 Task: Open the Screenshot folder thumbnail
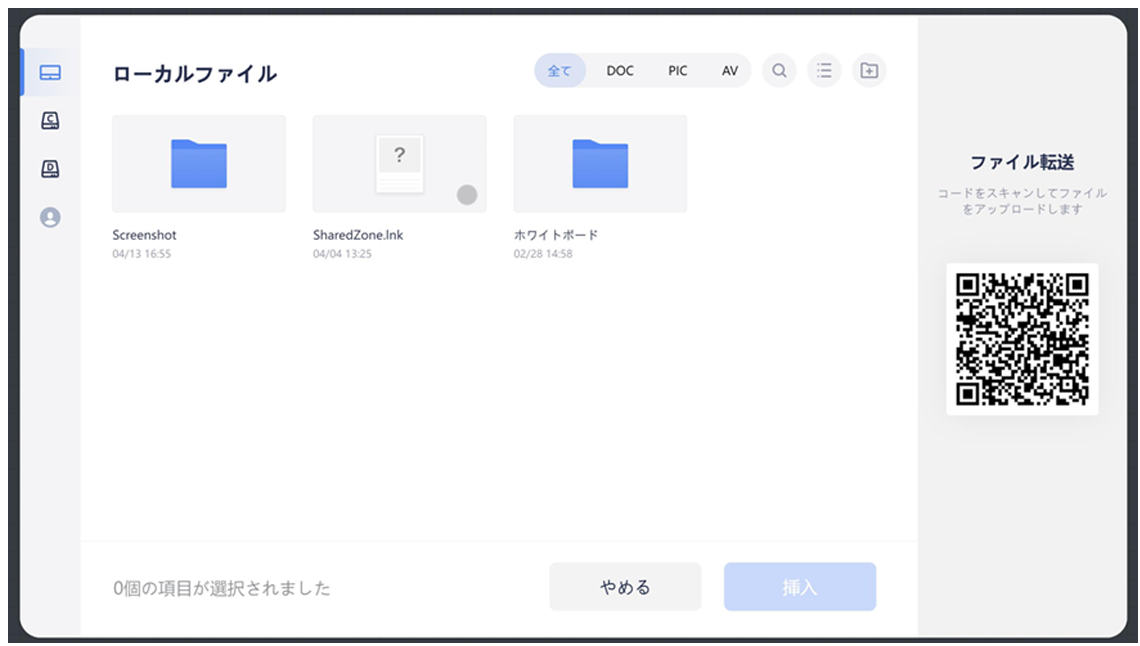199,163
